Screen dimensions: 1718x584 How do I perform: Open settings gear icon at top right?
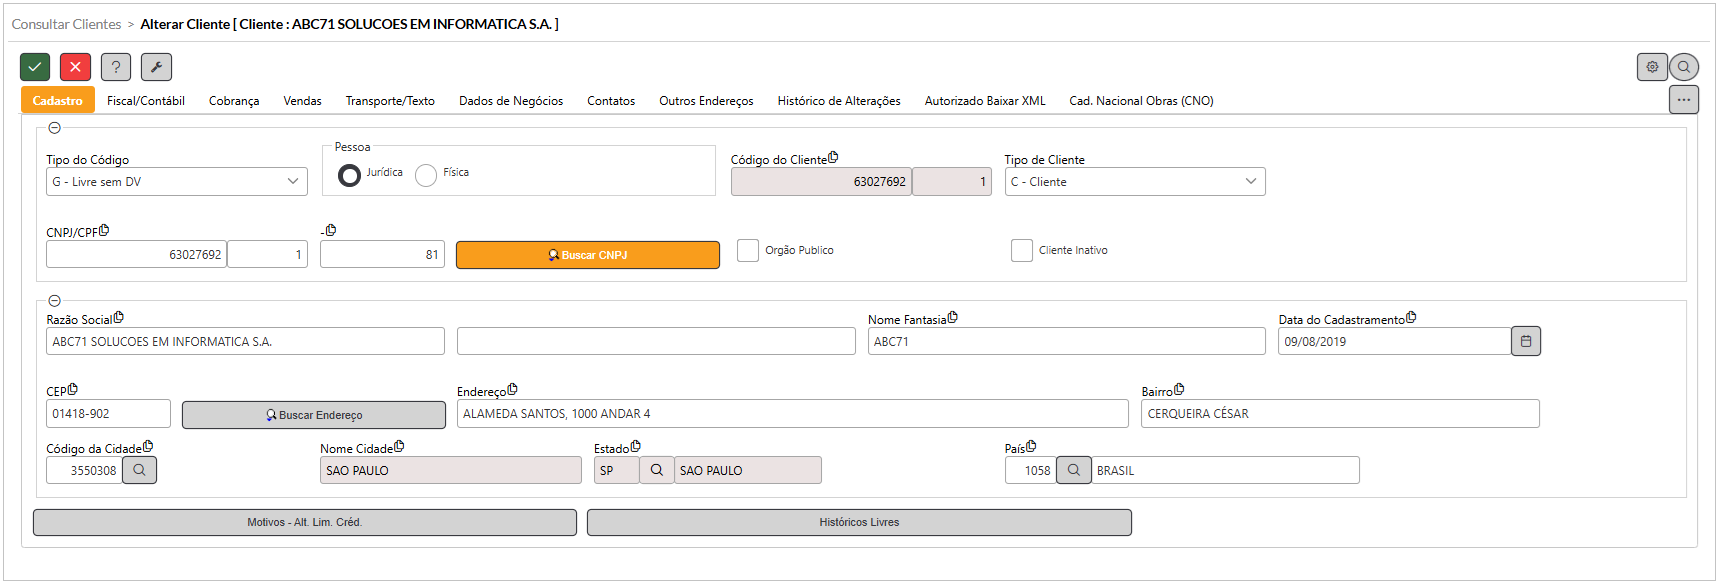pos(1652,67)
